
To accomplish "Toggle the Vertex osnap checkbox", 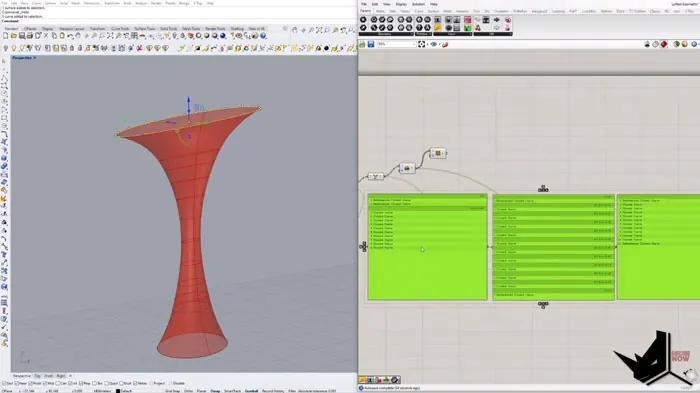I will click(x=135, y=383).
